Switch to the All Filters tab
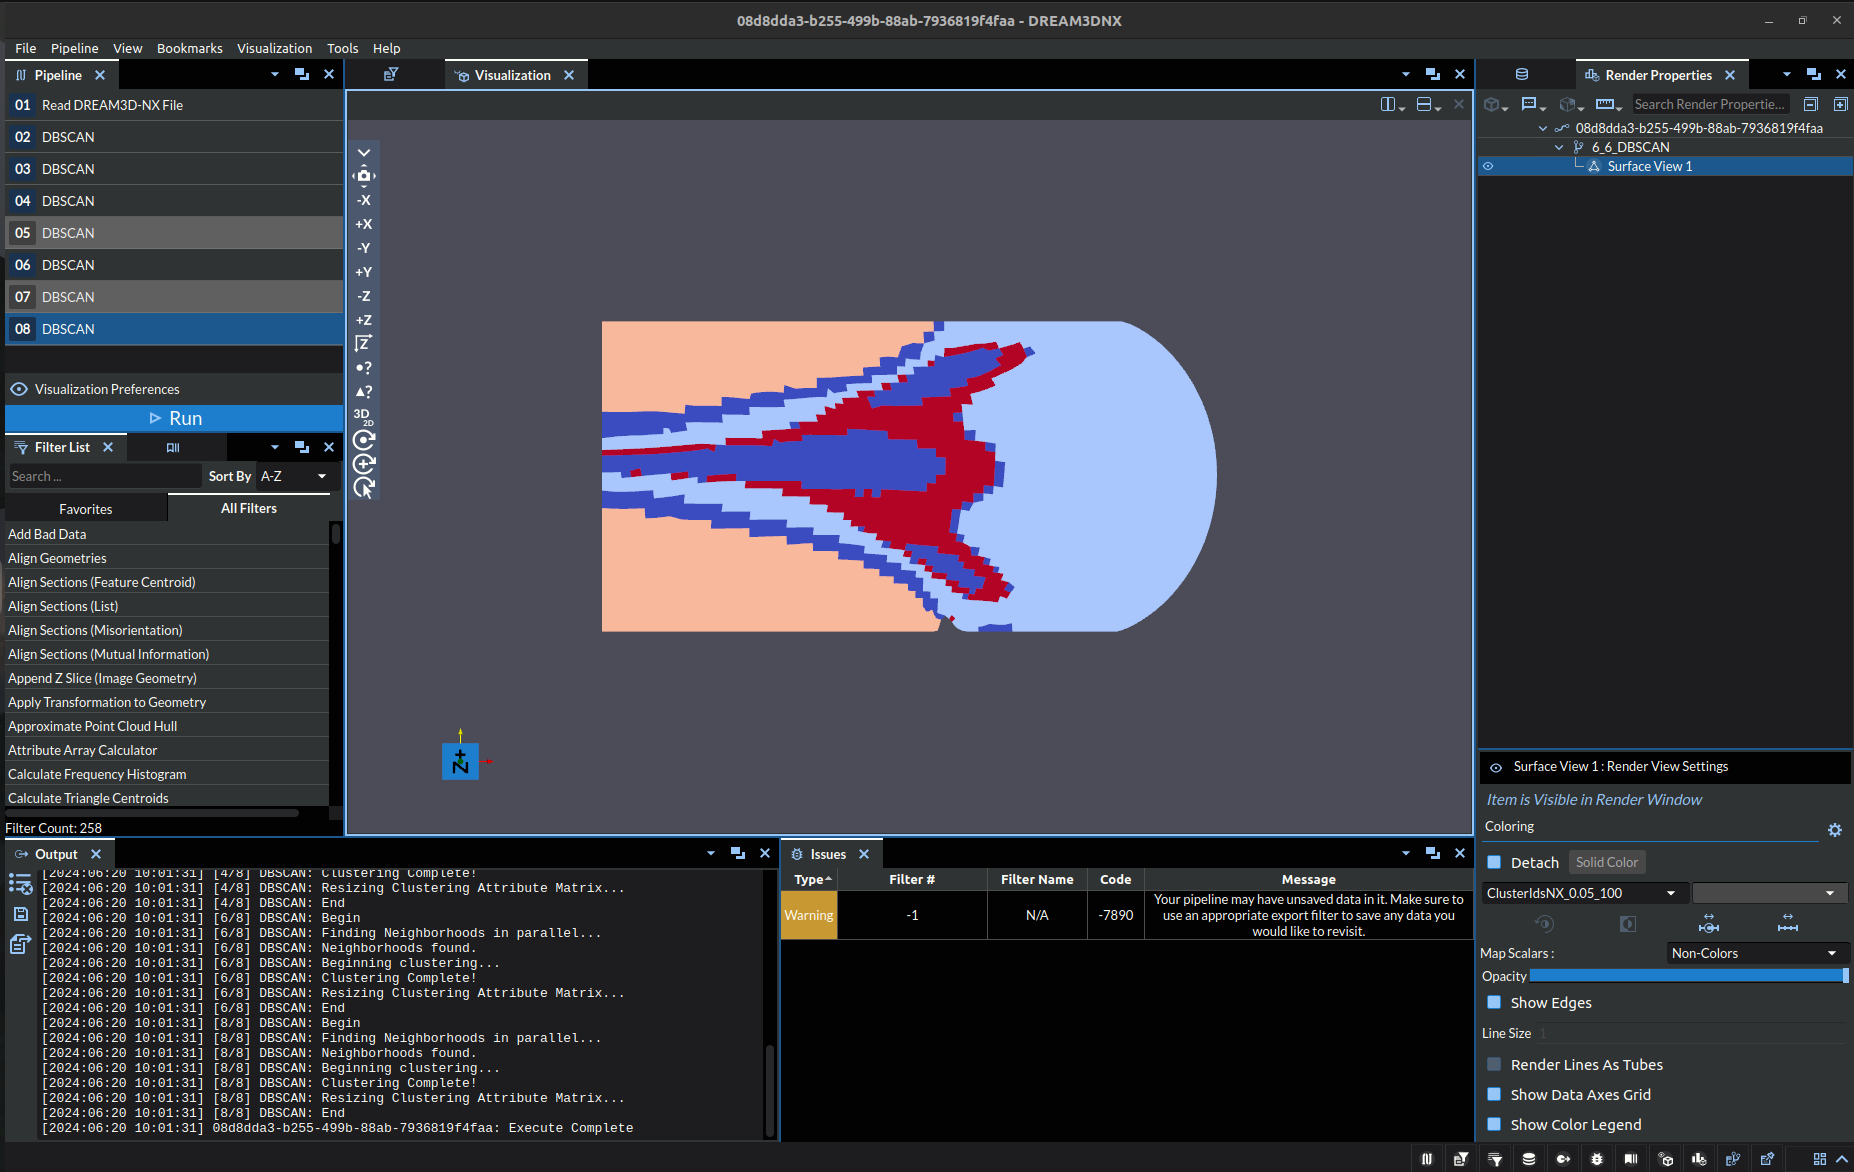 pyautogui.click(x=249, y=508)
